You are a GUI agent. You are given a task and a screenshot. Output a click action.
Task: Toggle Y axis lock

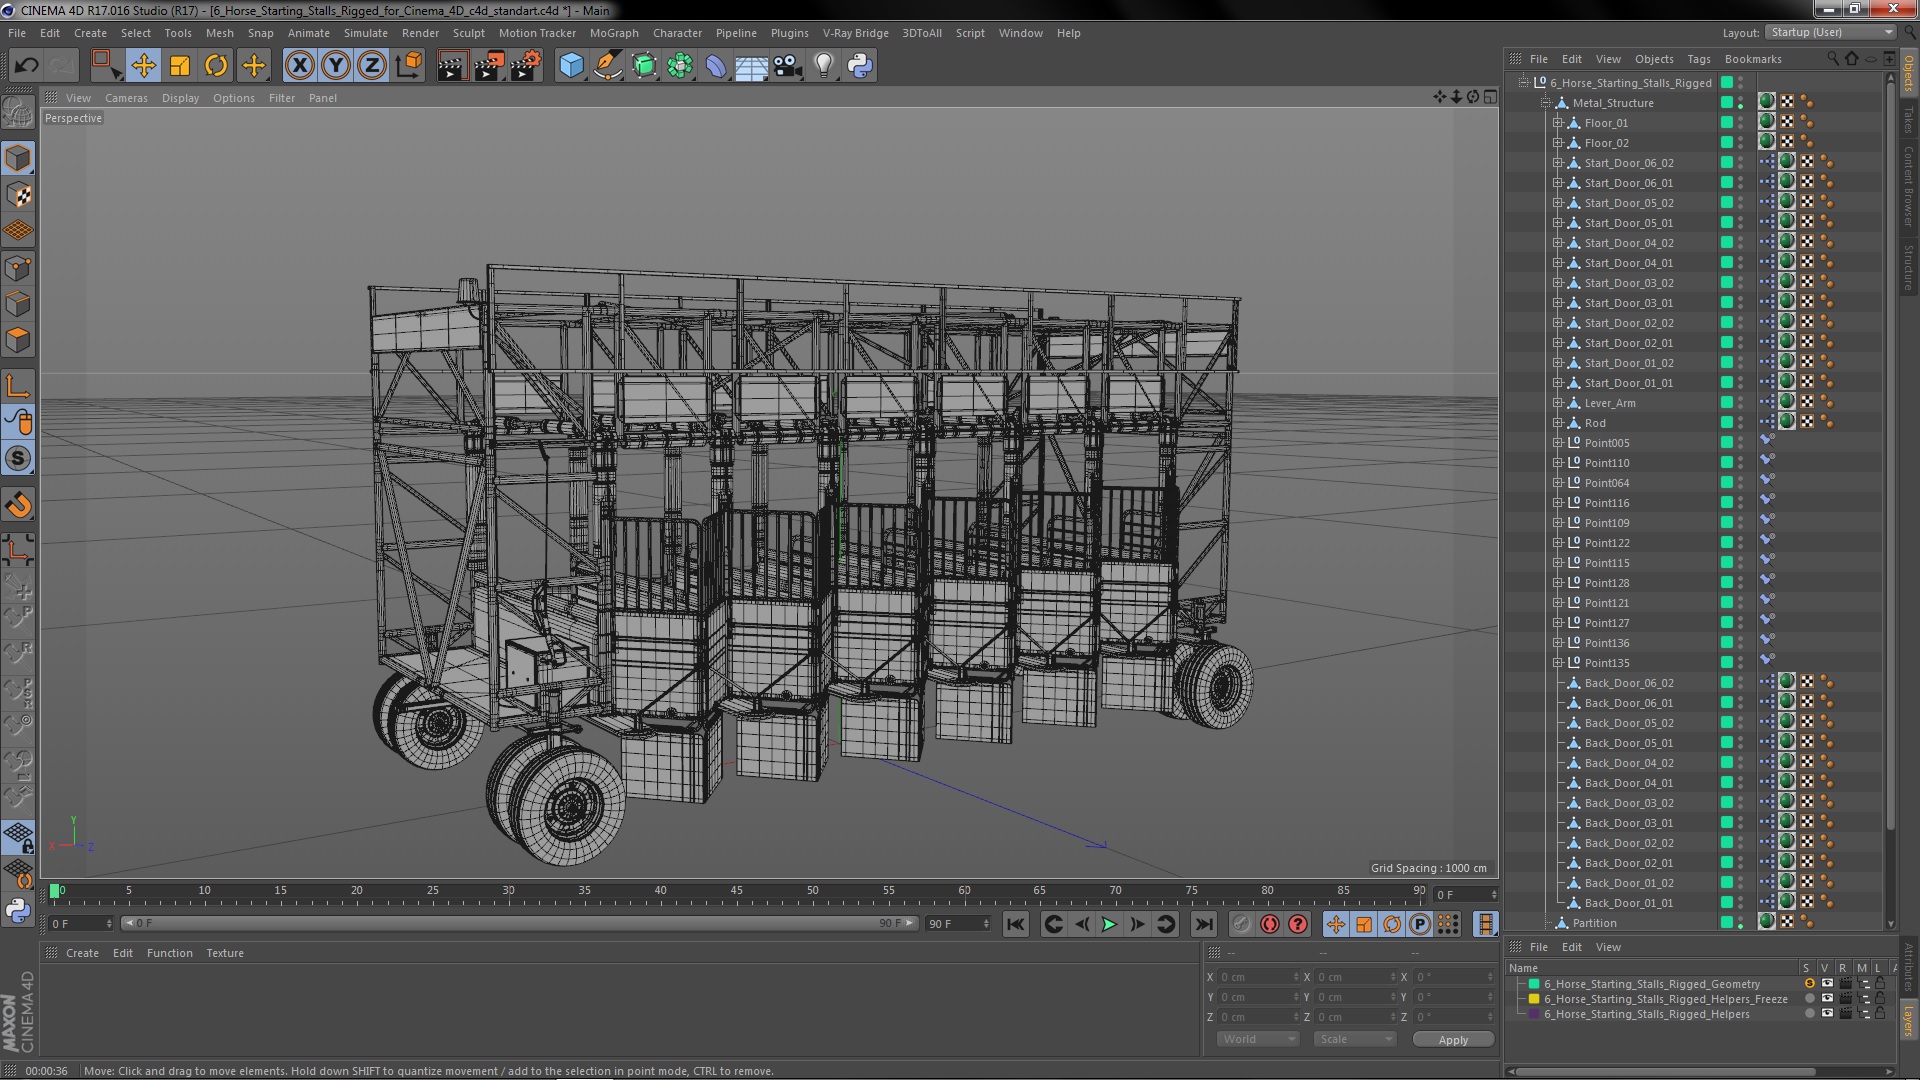pos(336,66)
